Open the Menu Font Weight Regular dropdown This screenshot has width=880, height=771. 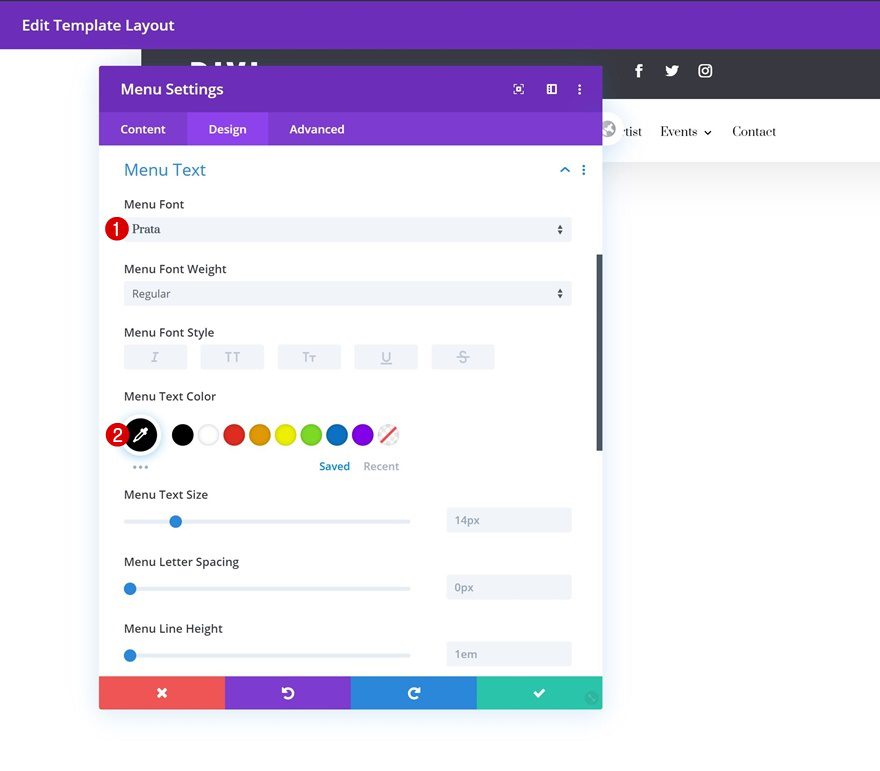348,293
